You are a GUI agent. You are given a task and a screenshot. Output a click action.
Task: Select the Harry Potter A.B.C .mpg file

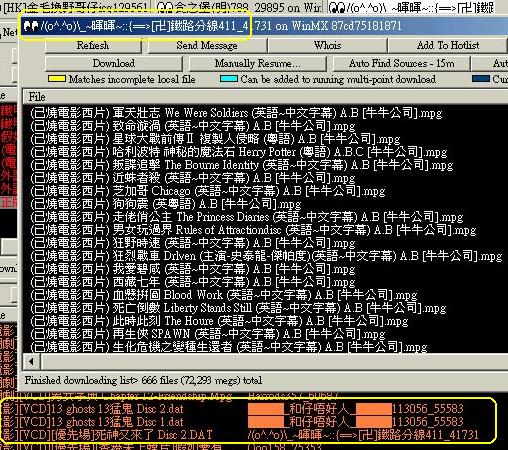[x=238, y=152]
